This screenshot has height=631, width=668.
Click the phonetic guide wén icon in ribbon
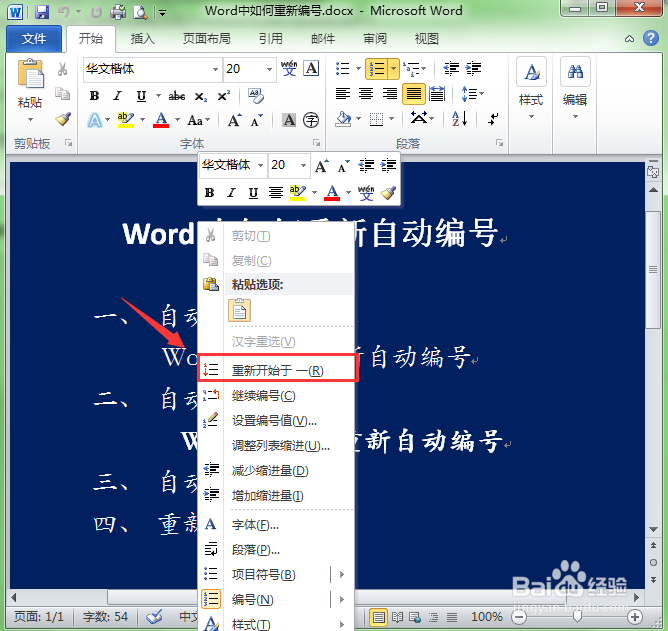pos(289,68)
